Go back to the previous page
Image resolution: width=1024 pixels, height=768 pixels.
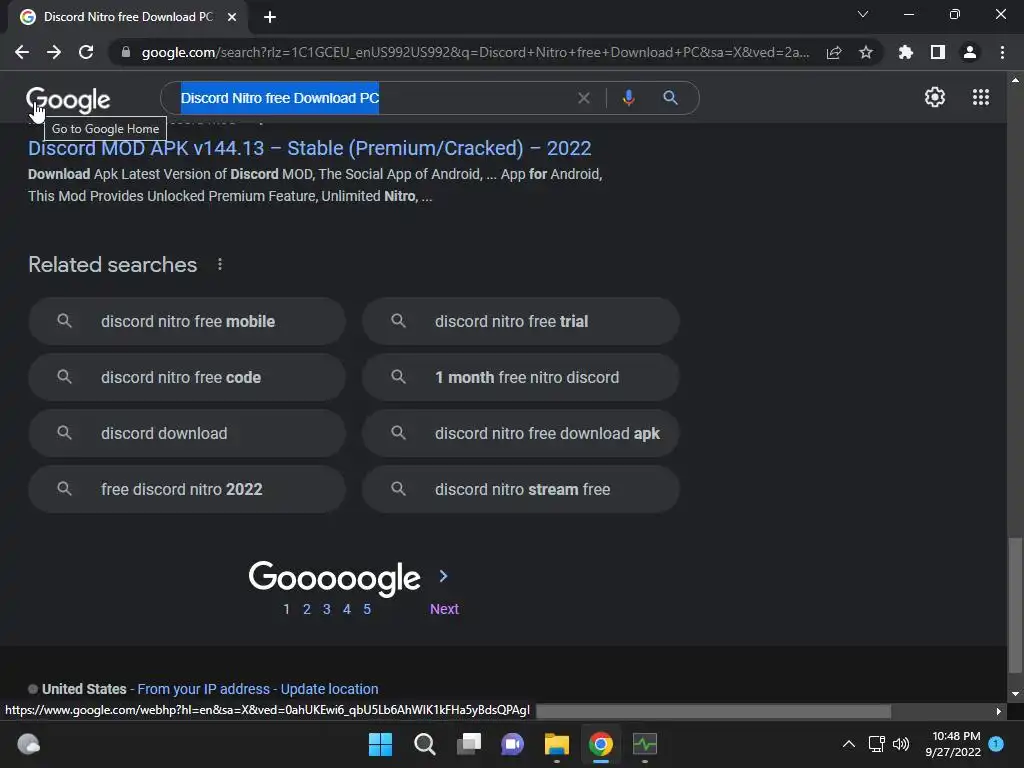pos(22,52)
